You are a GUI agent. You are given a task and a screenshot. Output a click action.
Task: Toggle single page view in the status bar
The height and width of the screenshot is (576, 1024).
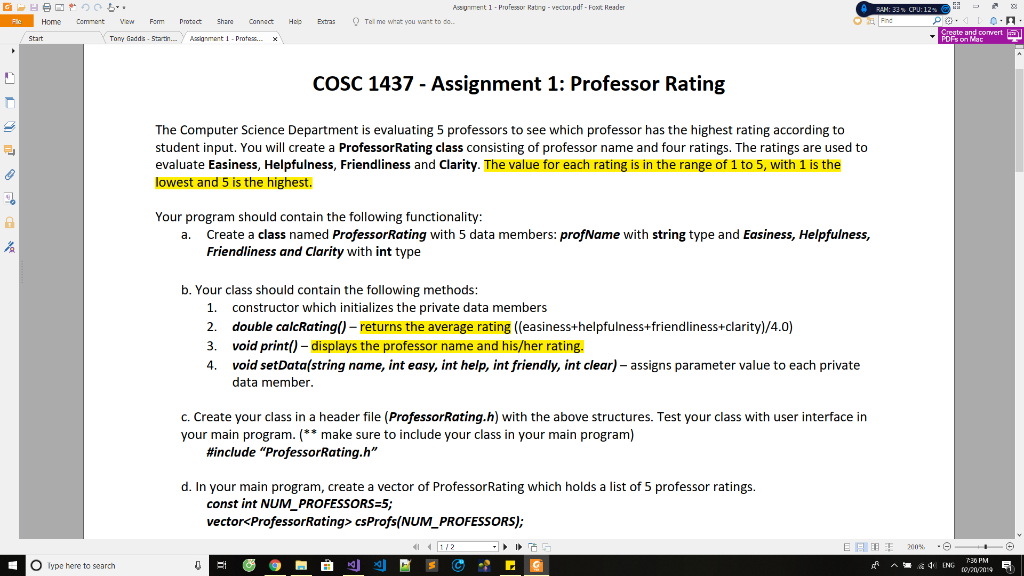pyautogui.click(x=847, y=547)
